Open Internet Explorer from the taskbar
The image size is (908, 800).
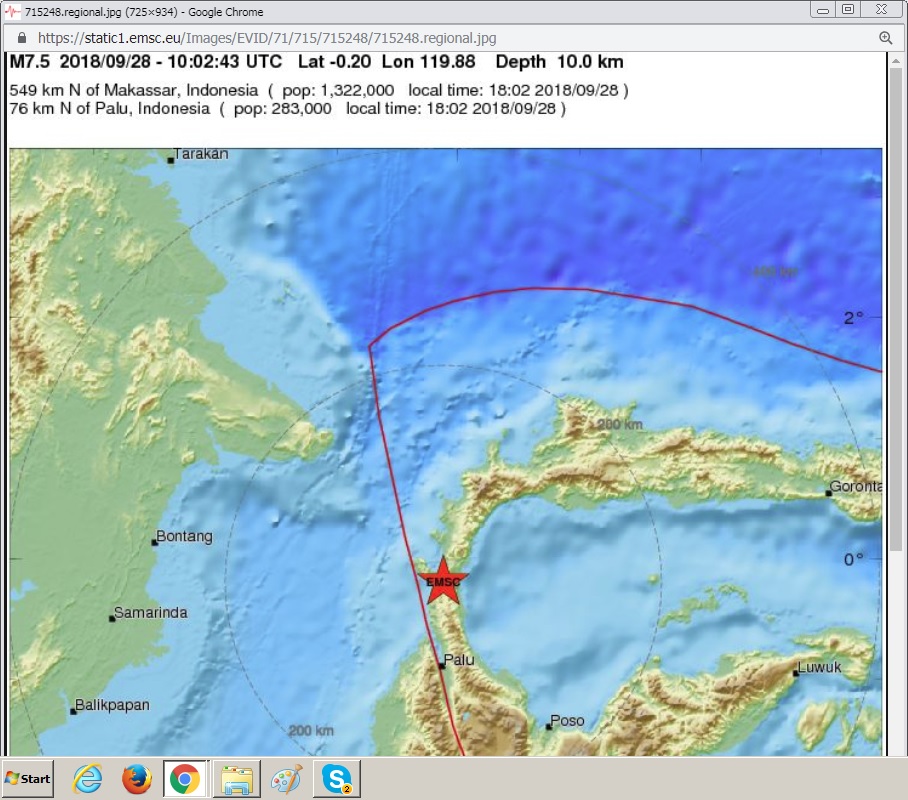[88, 779]
